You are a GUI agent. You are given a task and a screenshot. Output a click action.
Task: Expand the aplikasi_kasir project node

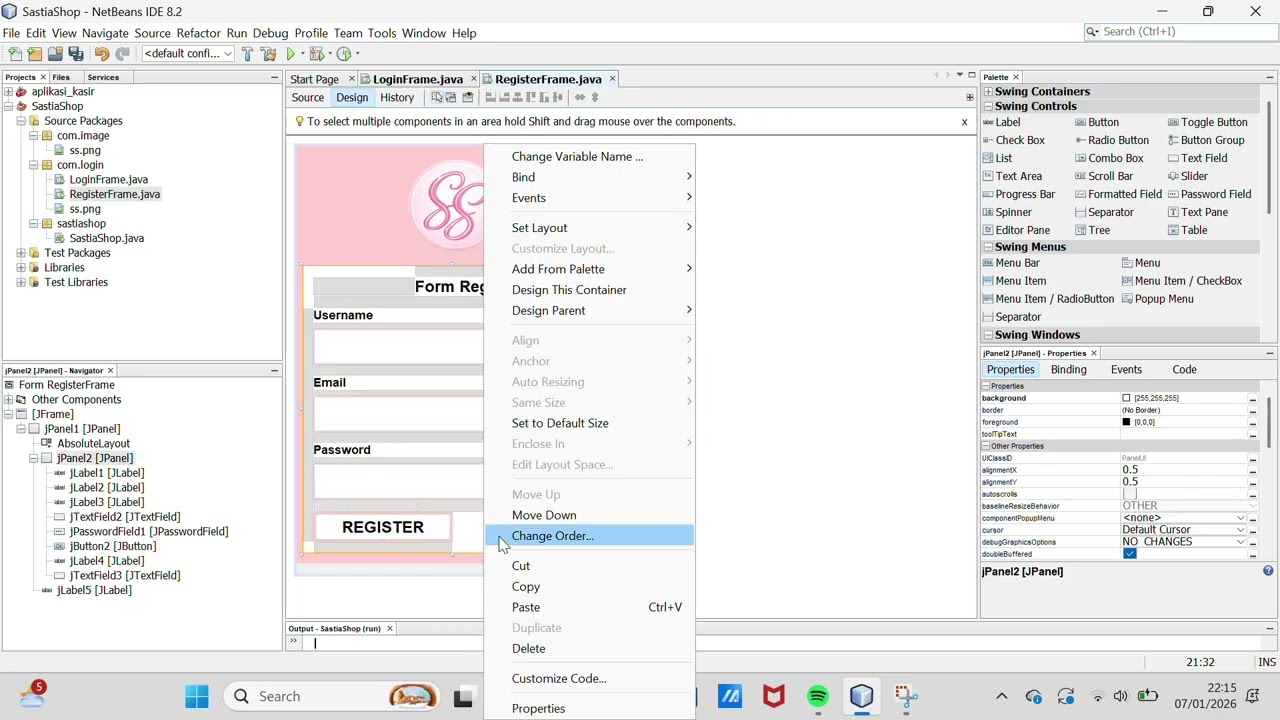coord(8,91)
